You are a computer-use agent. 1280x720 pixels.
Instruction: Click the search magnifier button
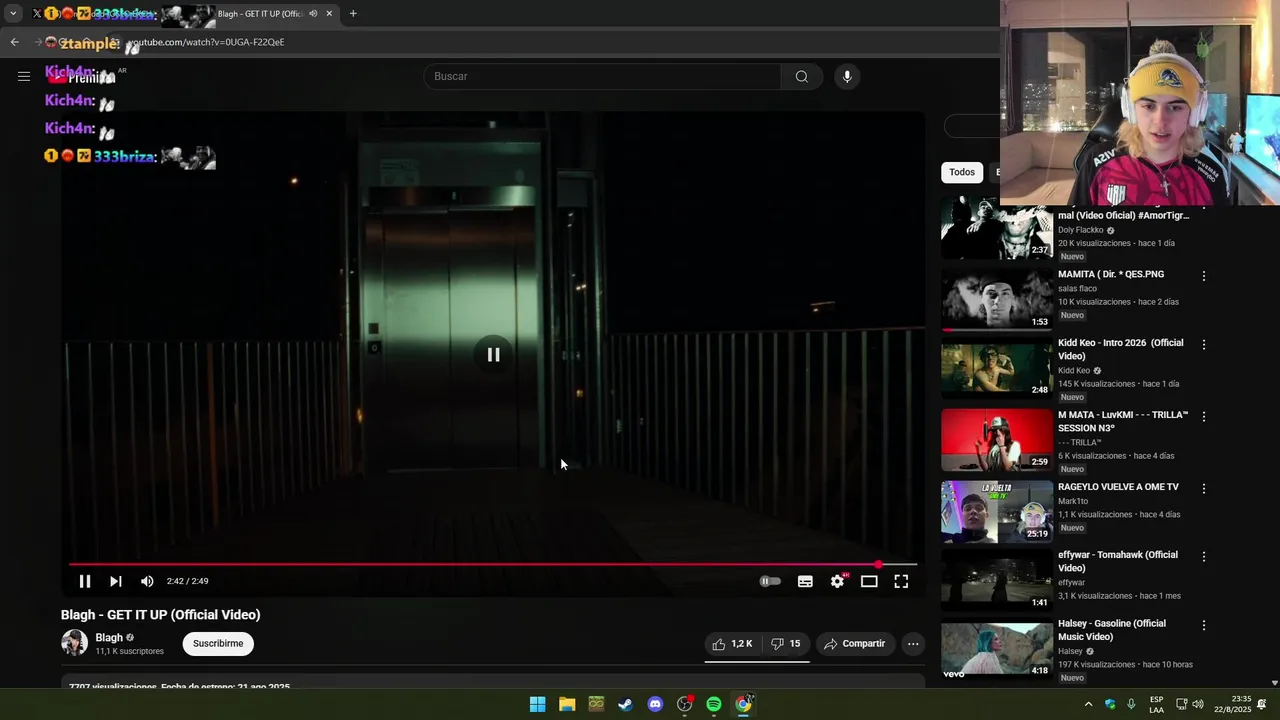click(802, 77)
